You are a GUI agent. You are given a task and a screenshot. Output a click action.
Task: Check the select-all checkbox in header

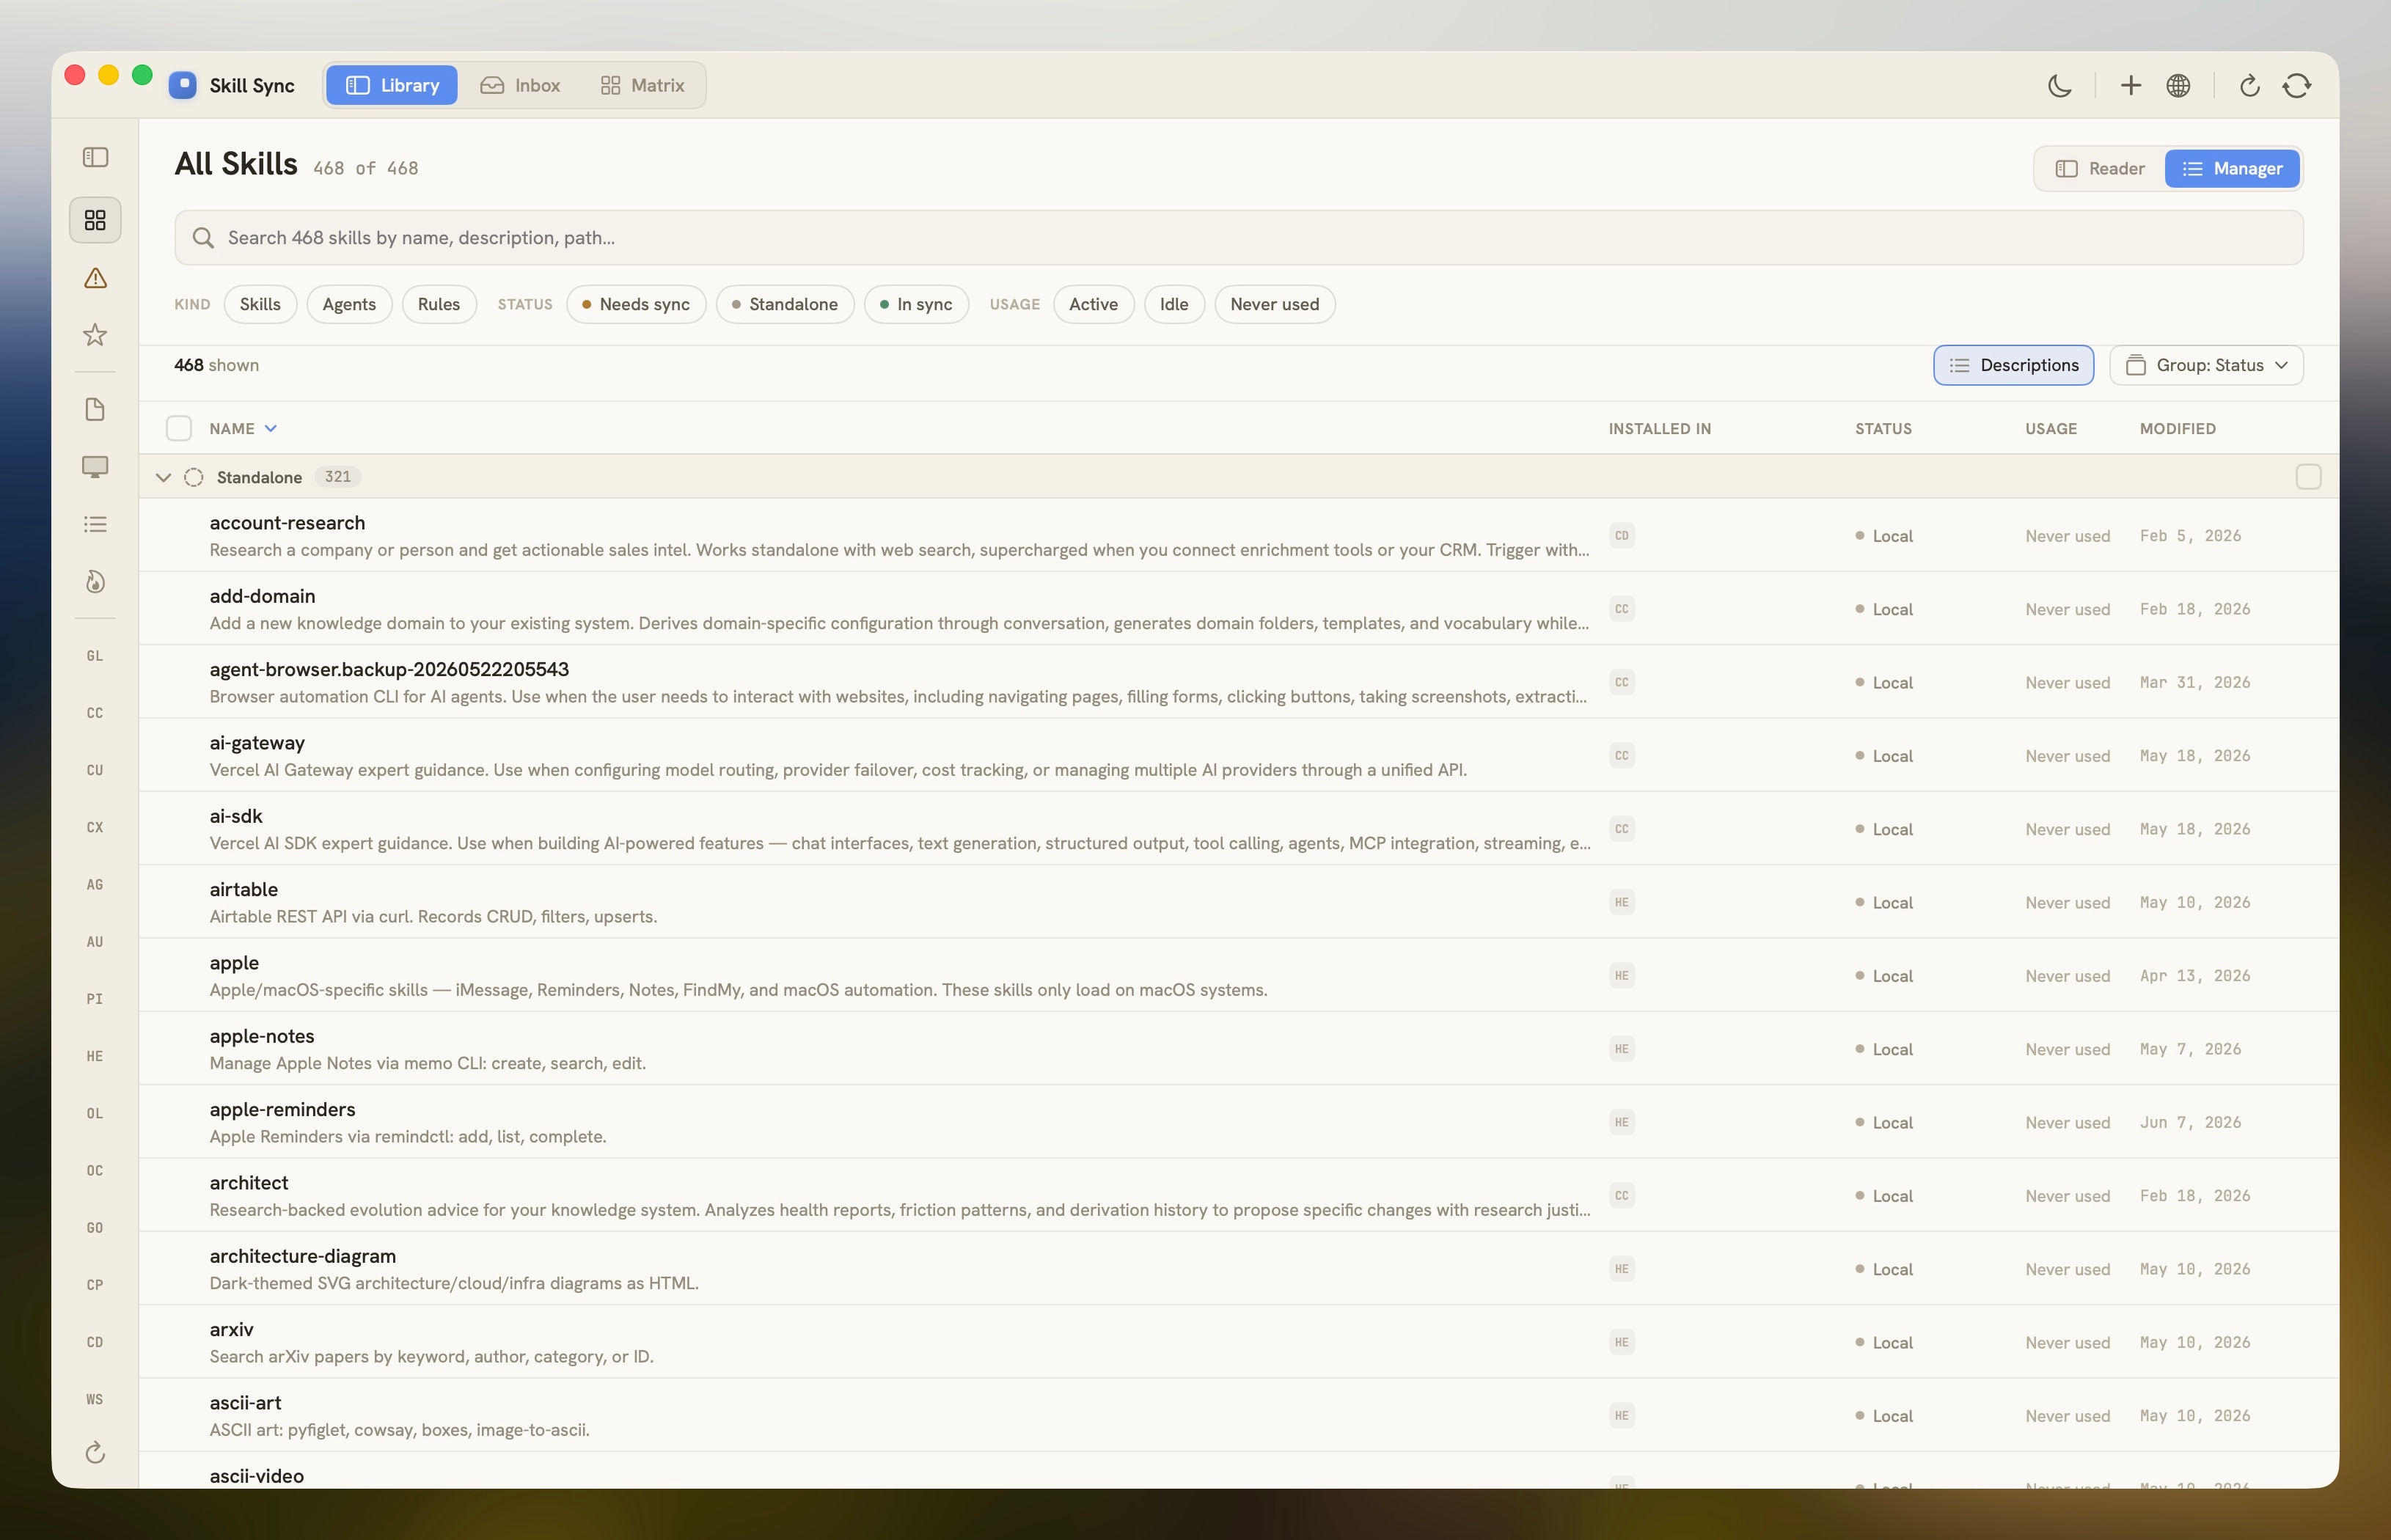click(179, 429)
